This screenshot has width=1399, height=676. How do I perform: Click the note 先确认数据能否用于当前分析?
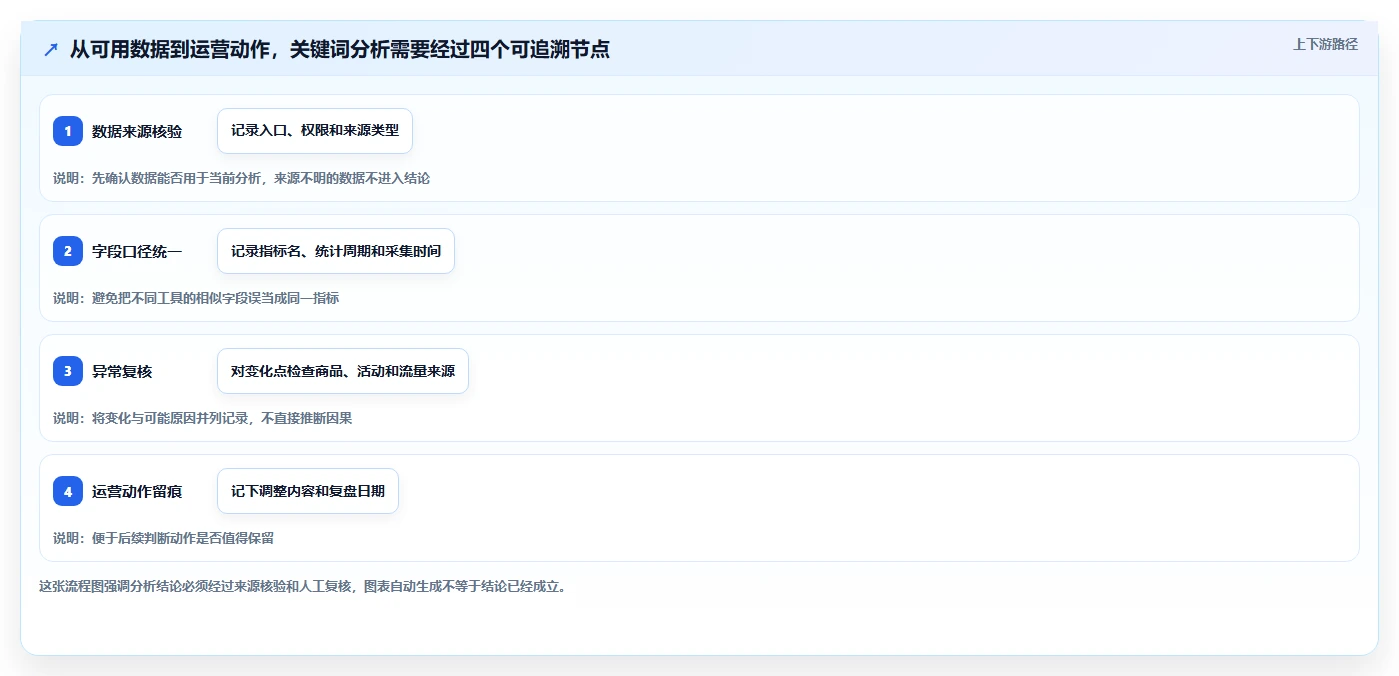[241, 178]
